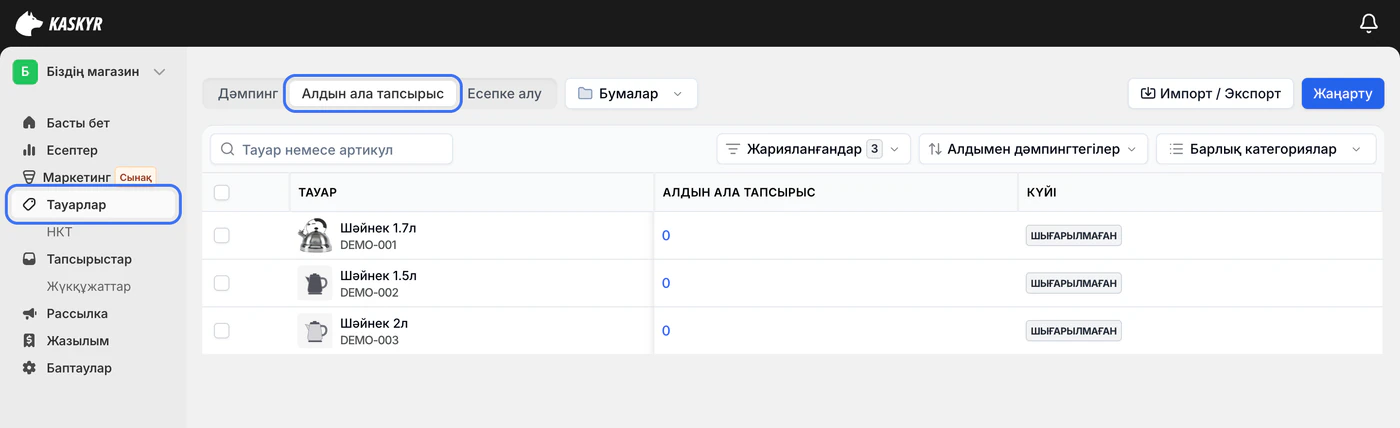Open the Жарияланғандар filter dropdown
This screenshot has width=1400, height=428.
[x=813, y=149]
